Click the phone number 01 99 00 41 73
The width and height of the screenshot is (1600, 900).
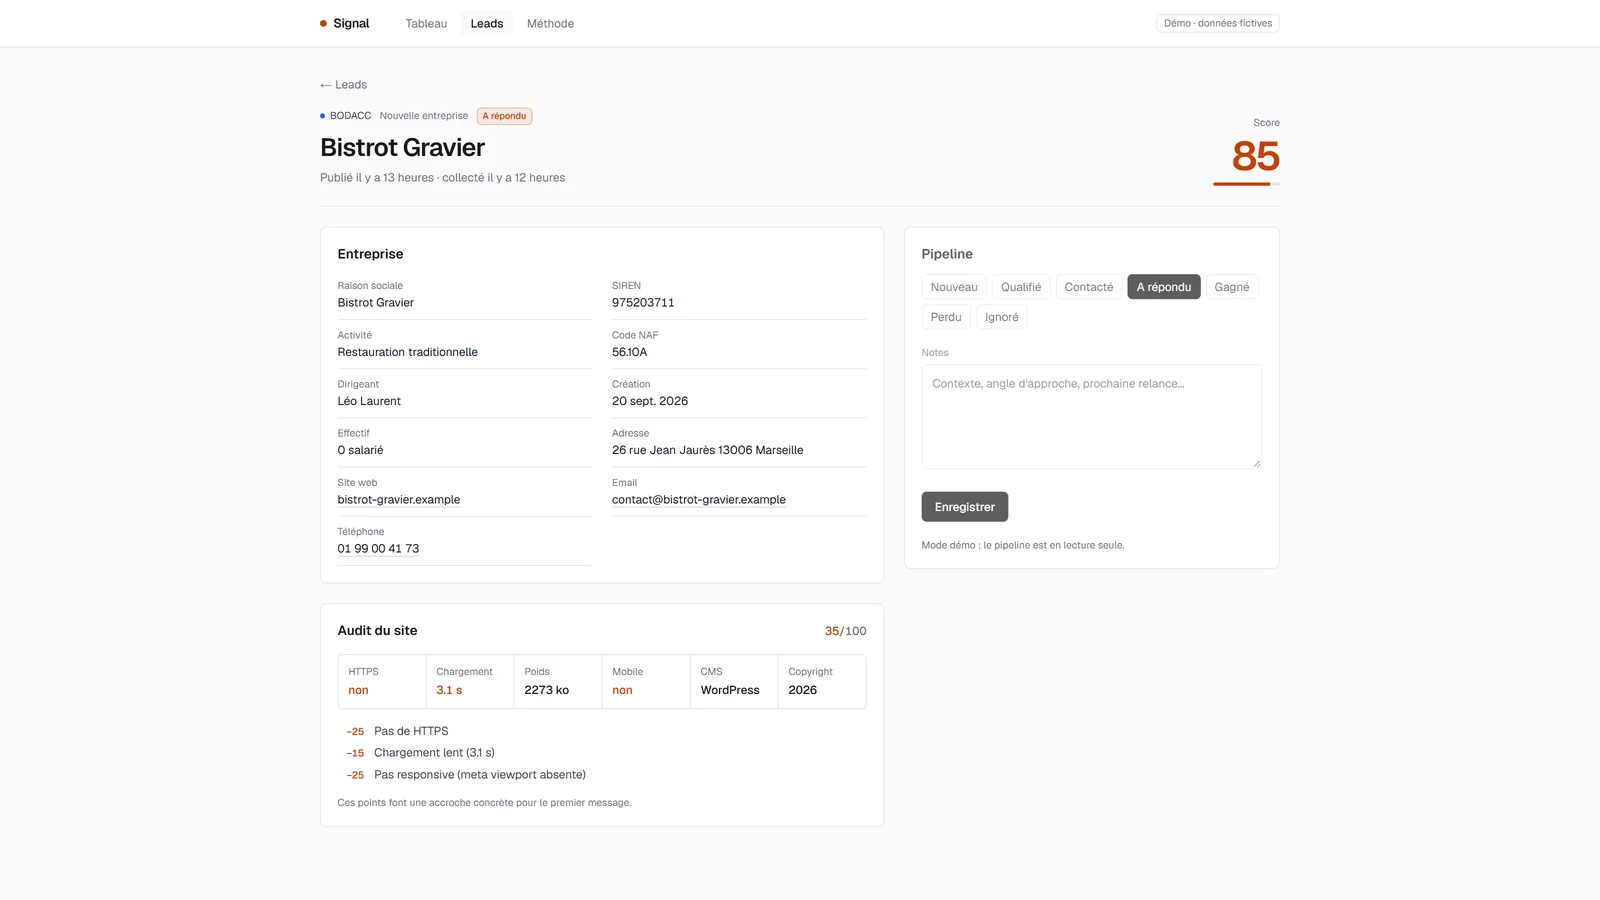tap(378, 549)
